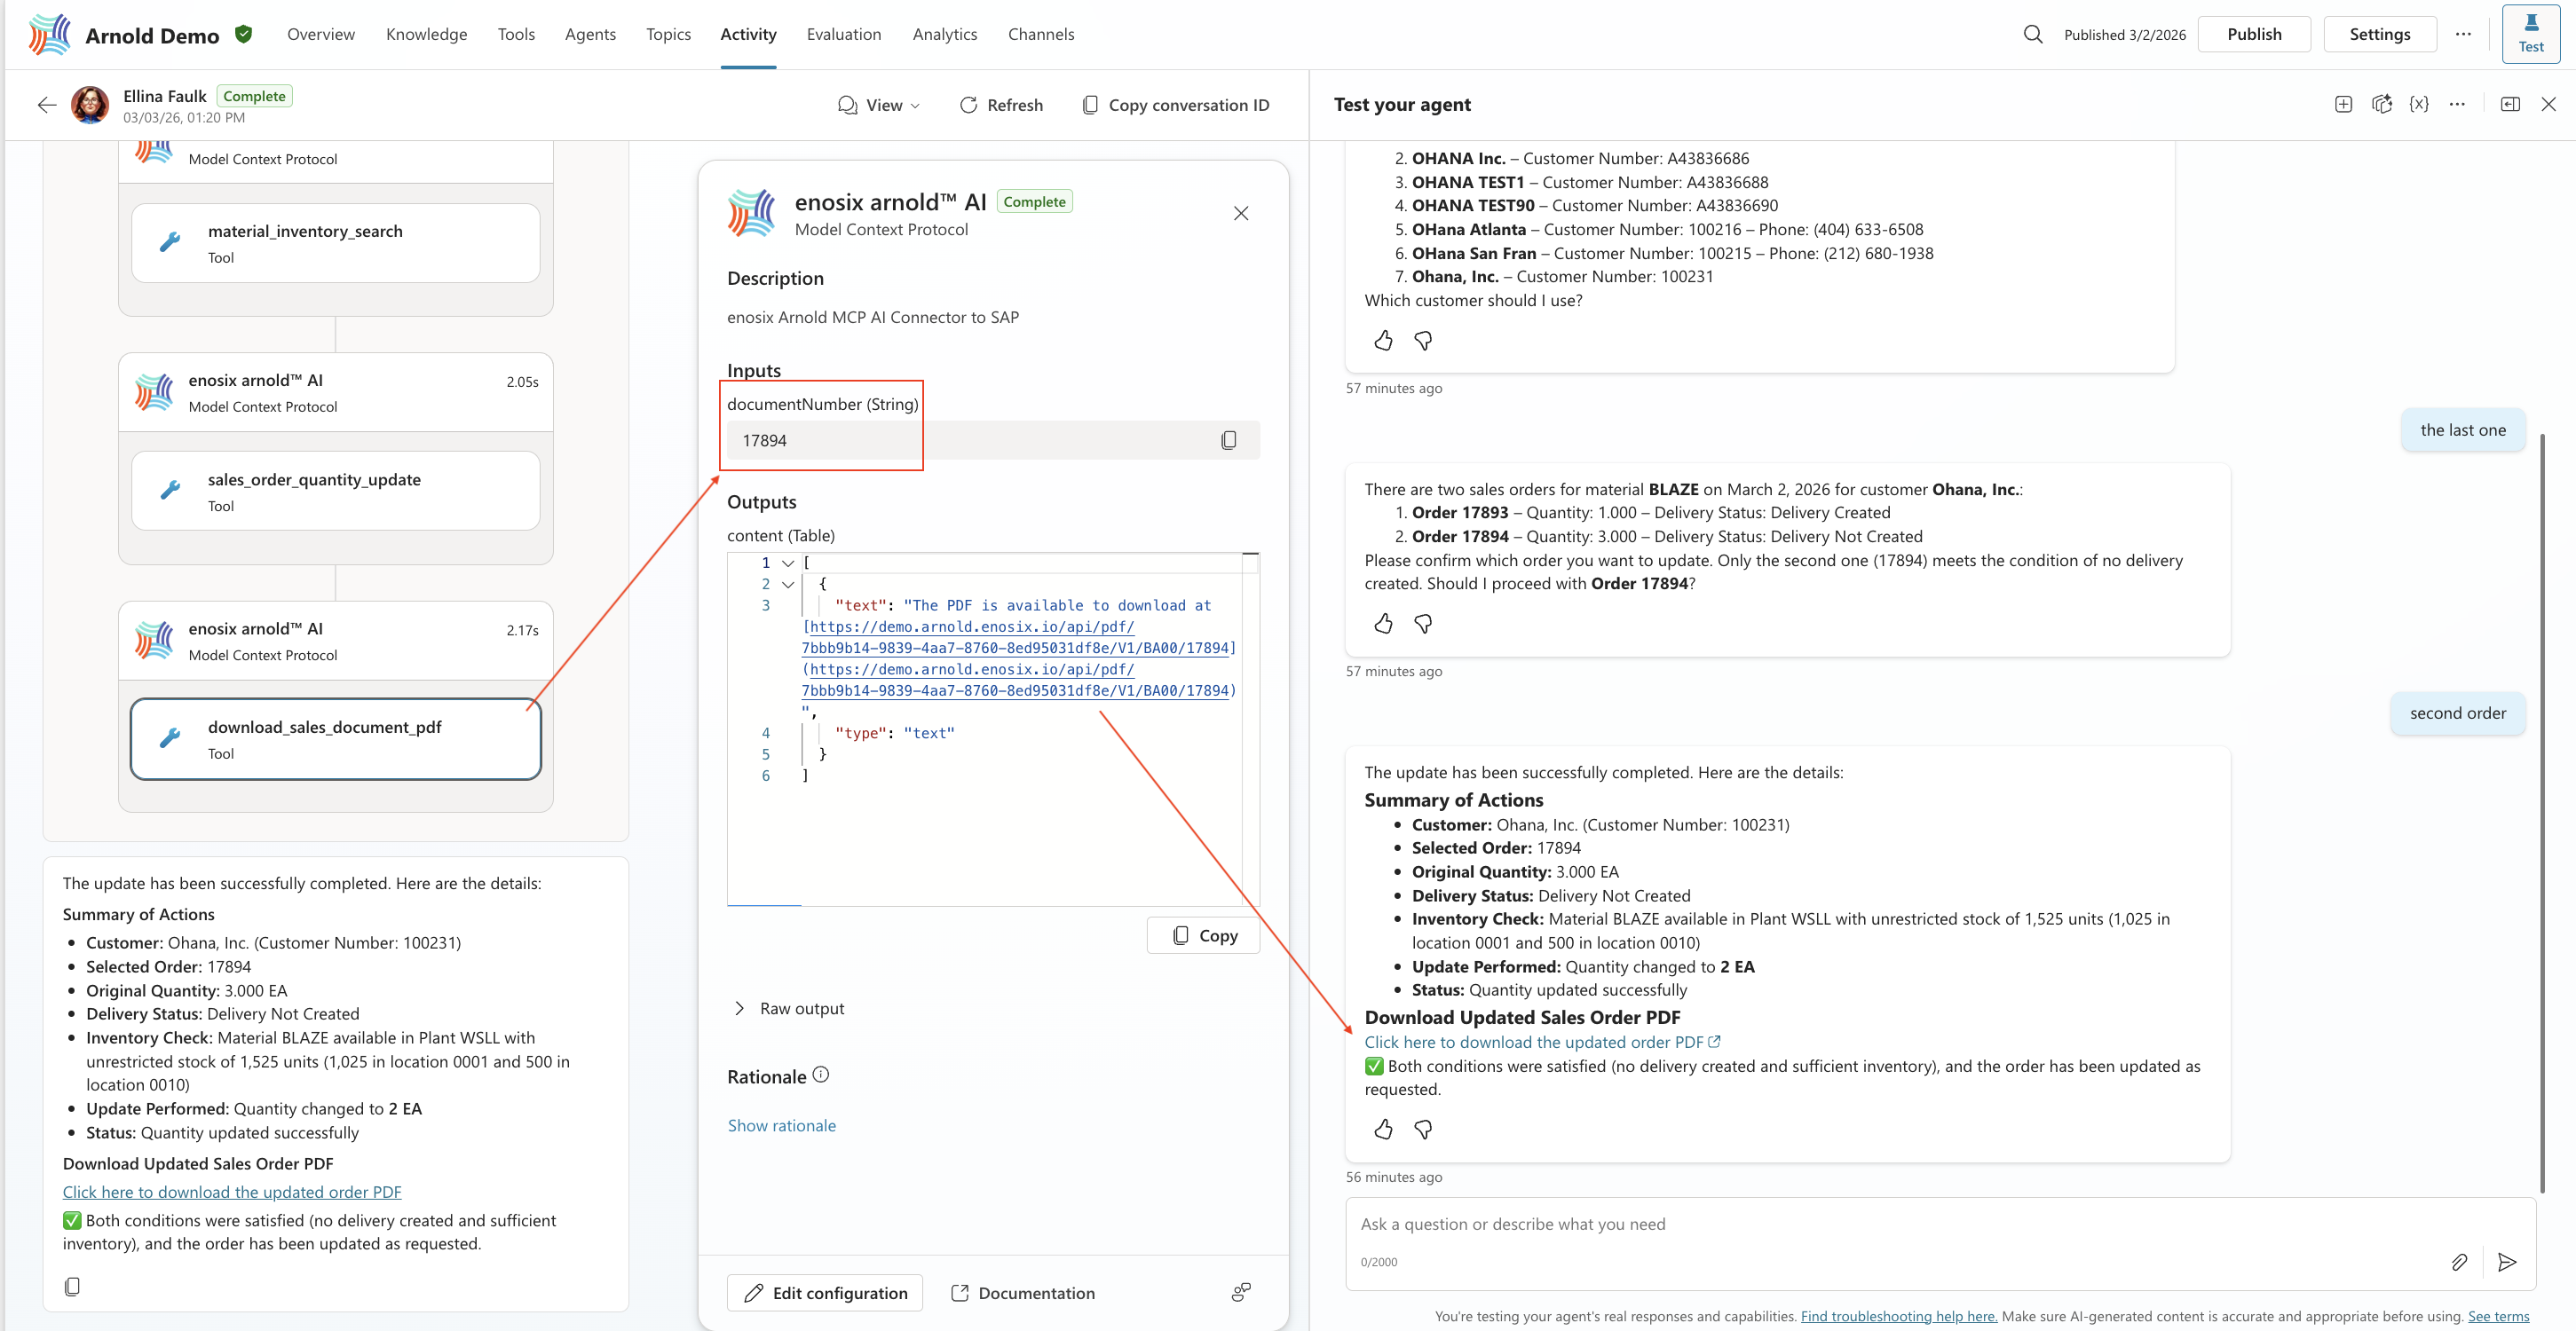The image size is (2576, 1331).
Task: Click the enosix arnold AI node taking 2.17s
Action: tap(335, 641)
